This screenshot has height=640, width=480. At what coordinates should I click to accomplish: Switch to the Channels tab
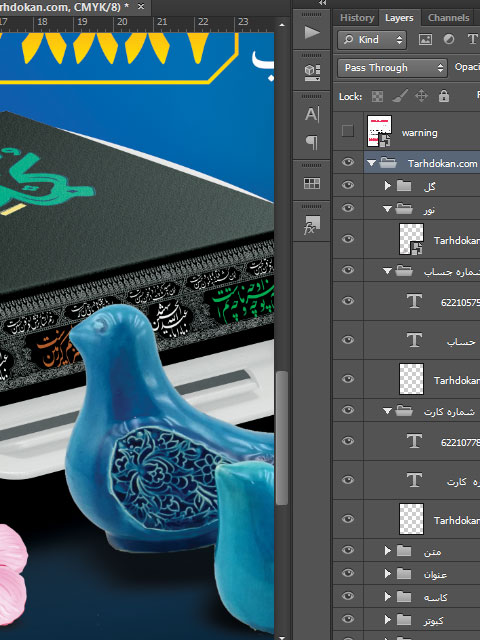[449, 18]
